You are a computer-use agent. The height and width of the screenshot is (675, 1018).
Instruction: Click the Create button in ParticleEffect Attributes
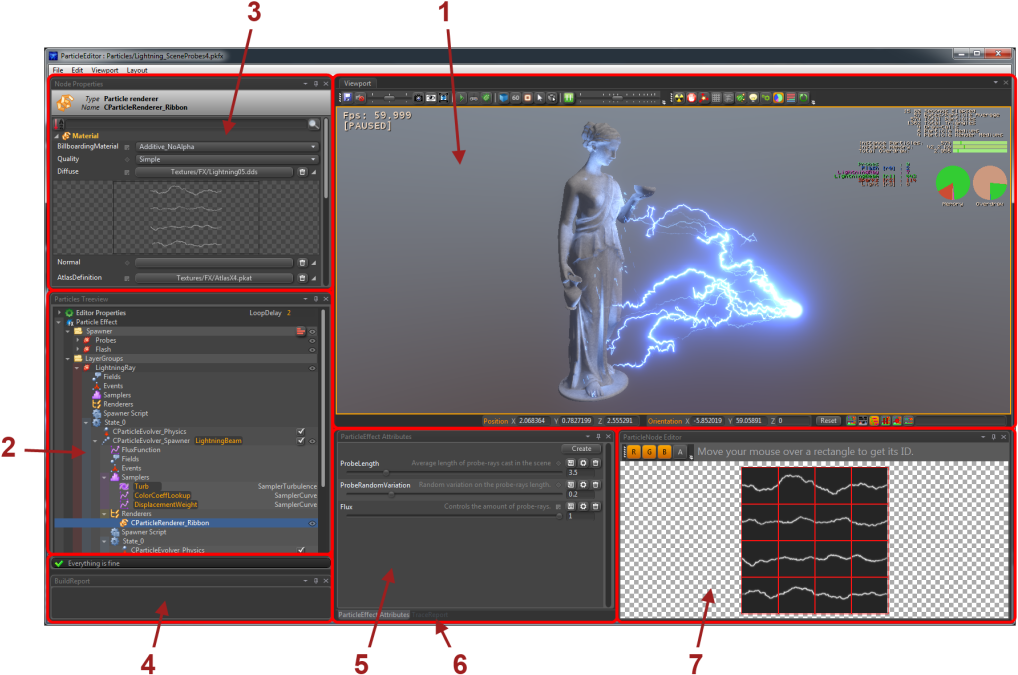(x=581, y=449)
